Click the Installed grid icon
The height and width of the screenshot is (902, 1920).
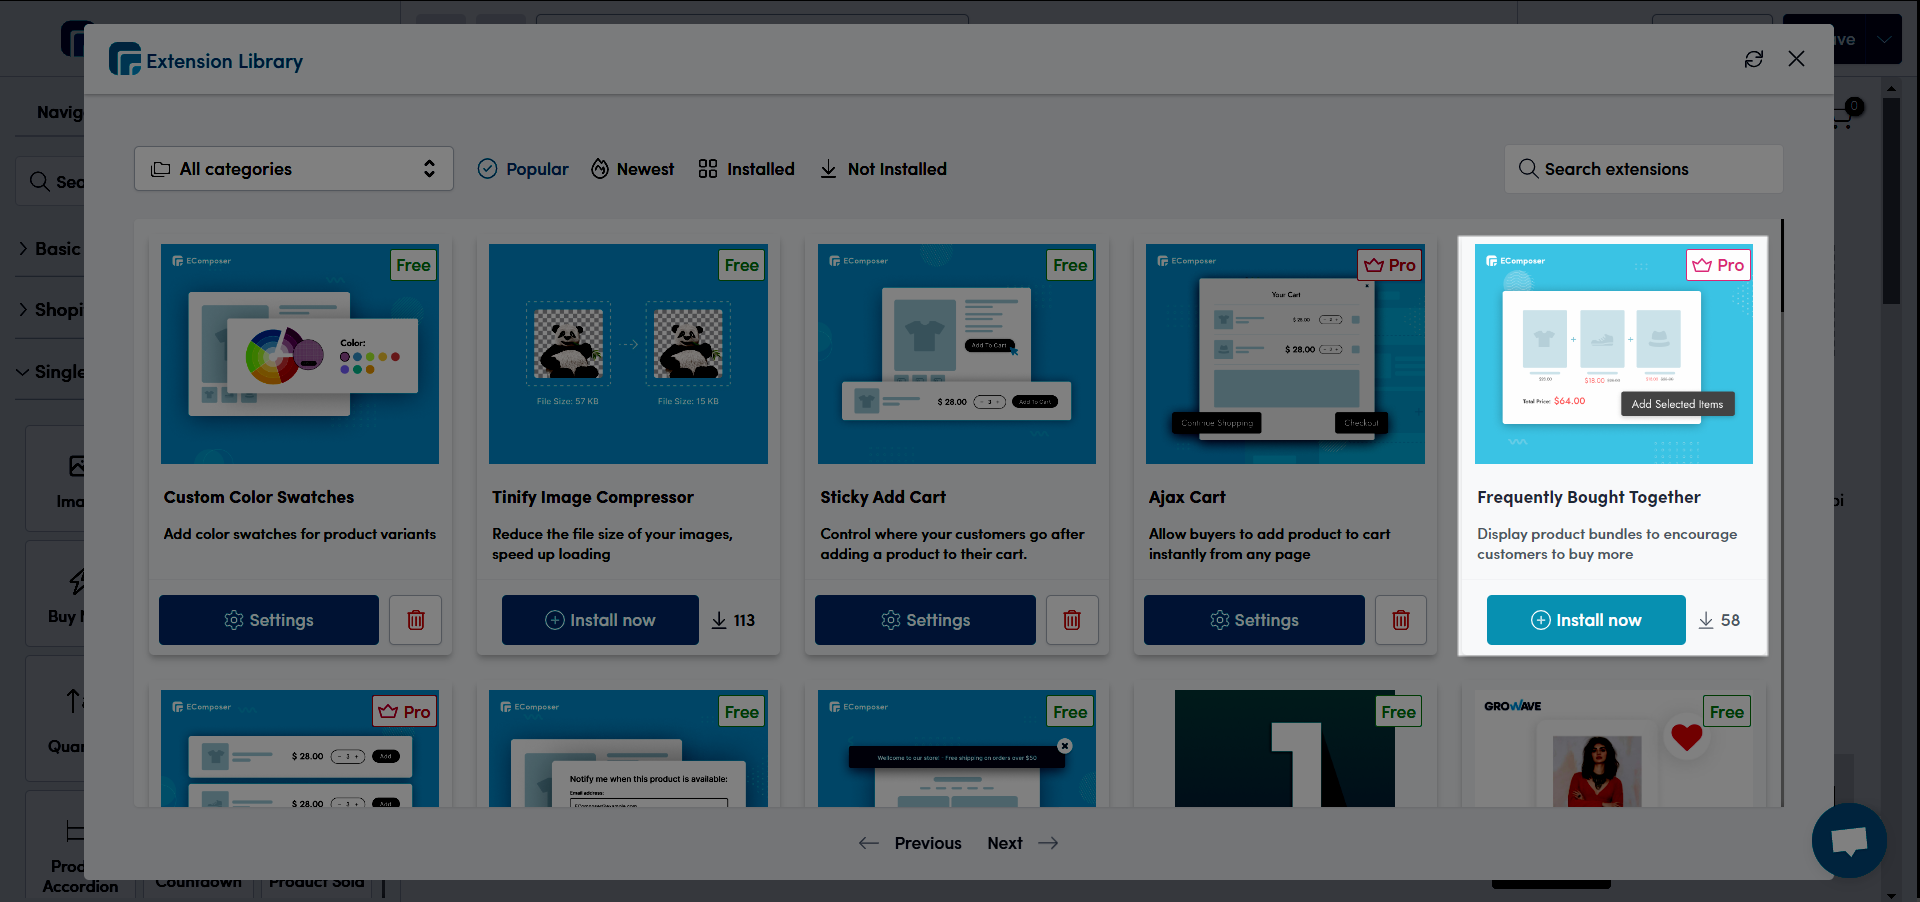708,169
